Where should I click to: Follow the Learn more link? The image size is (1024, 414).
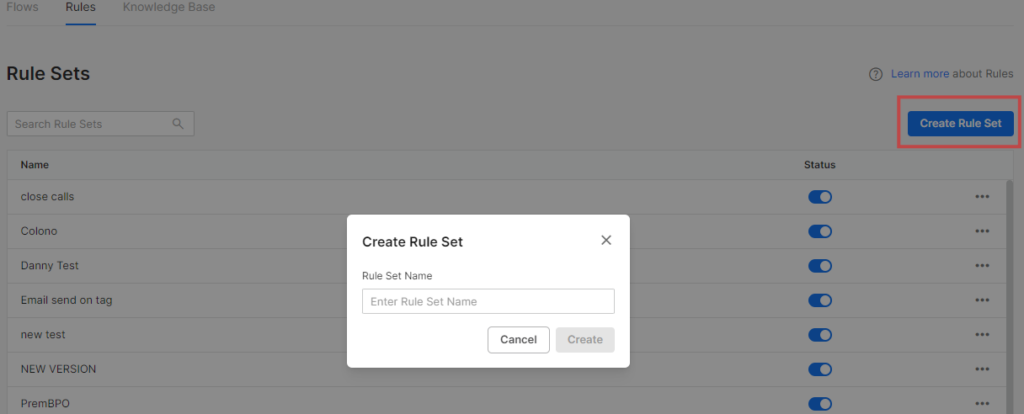tap(920, 74)
